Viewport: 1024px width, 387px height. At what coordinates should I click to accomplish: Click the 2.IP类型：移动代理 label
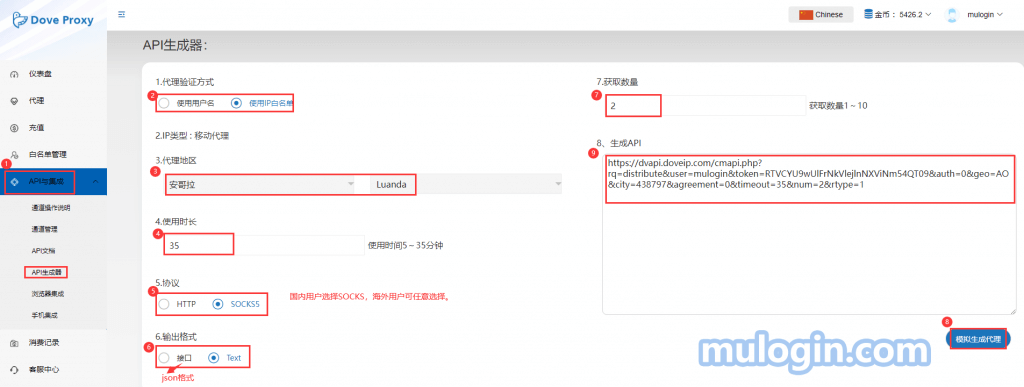(x=192, y=136)
